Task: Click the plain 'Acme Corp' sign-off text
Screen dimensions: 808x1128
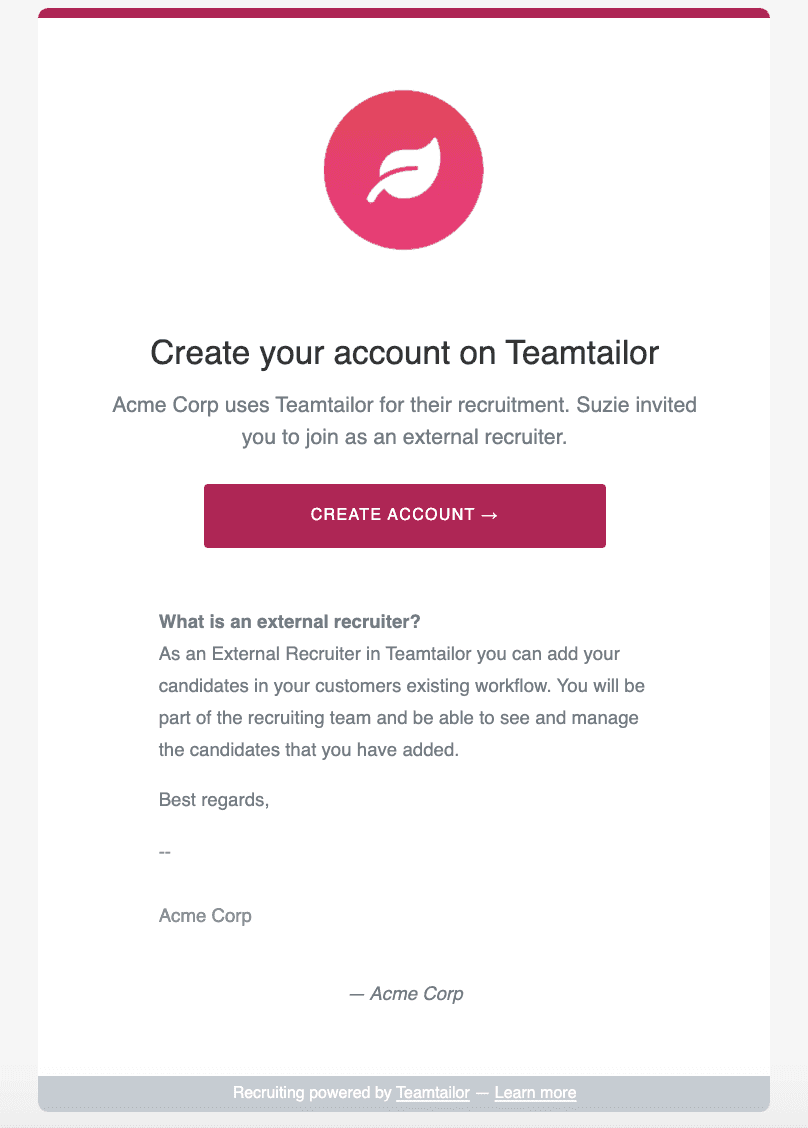Action: tap(205, 916)
